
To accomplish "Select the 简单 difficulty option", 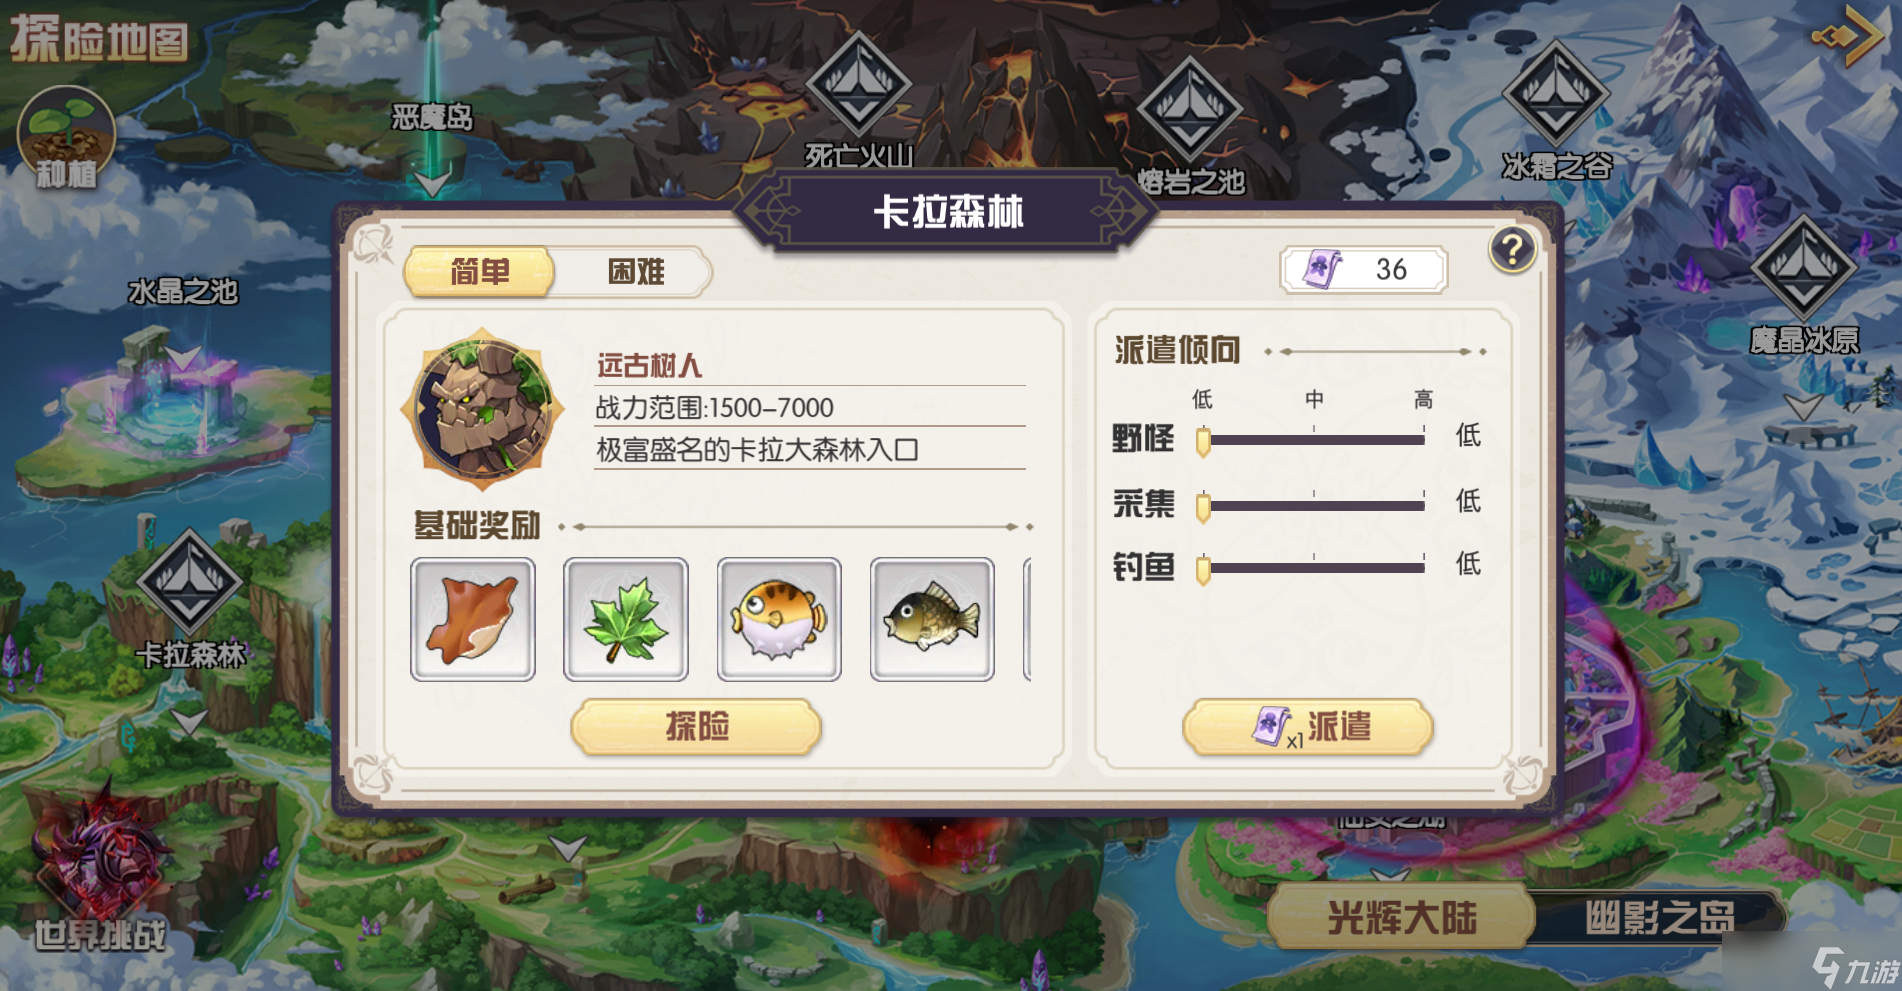I will tap(480, 272).
